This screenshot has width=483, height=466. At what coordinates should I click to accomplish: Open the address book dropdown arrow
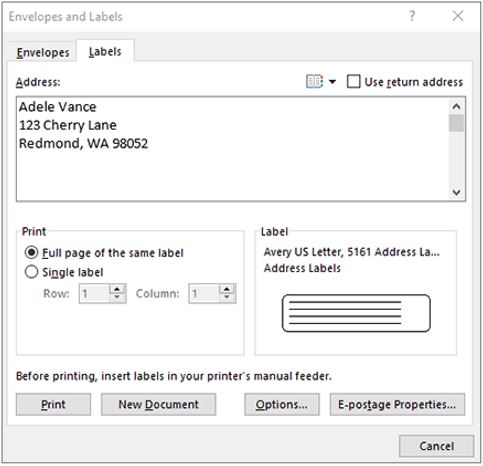click(x=332, y=81)
